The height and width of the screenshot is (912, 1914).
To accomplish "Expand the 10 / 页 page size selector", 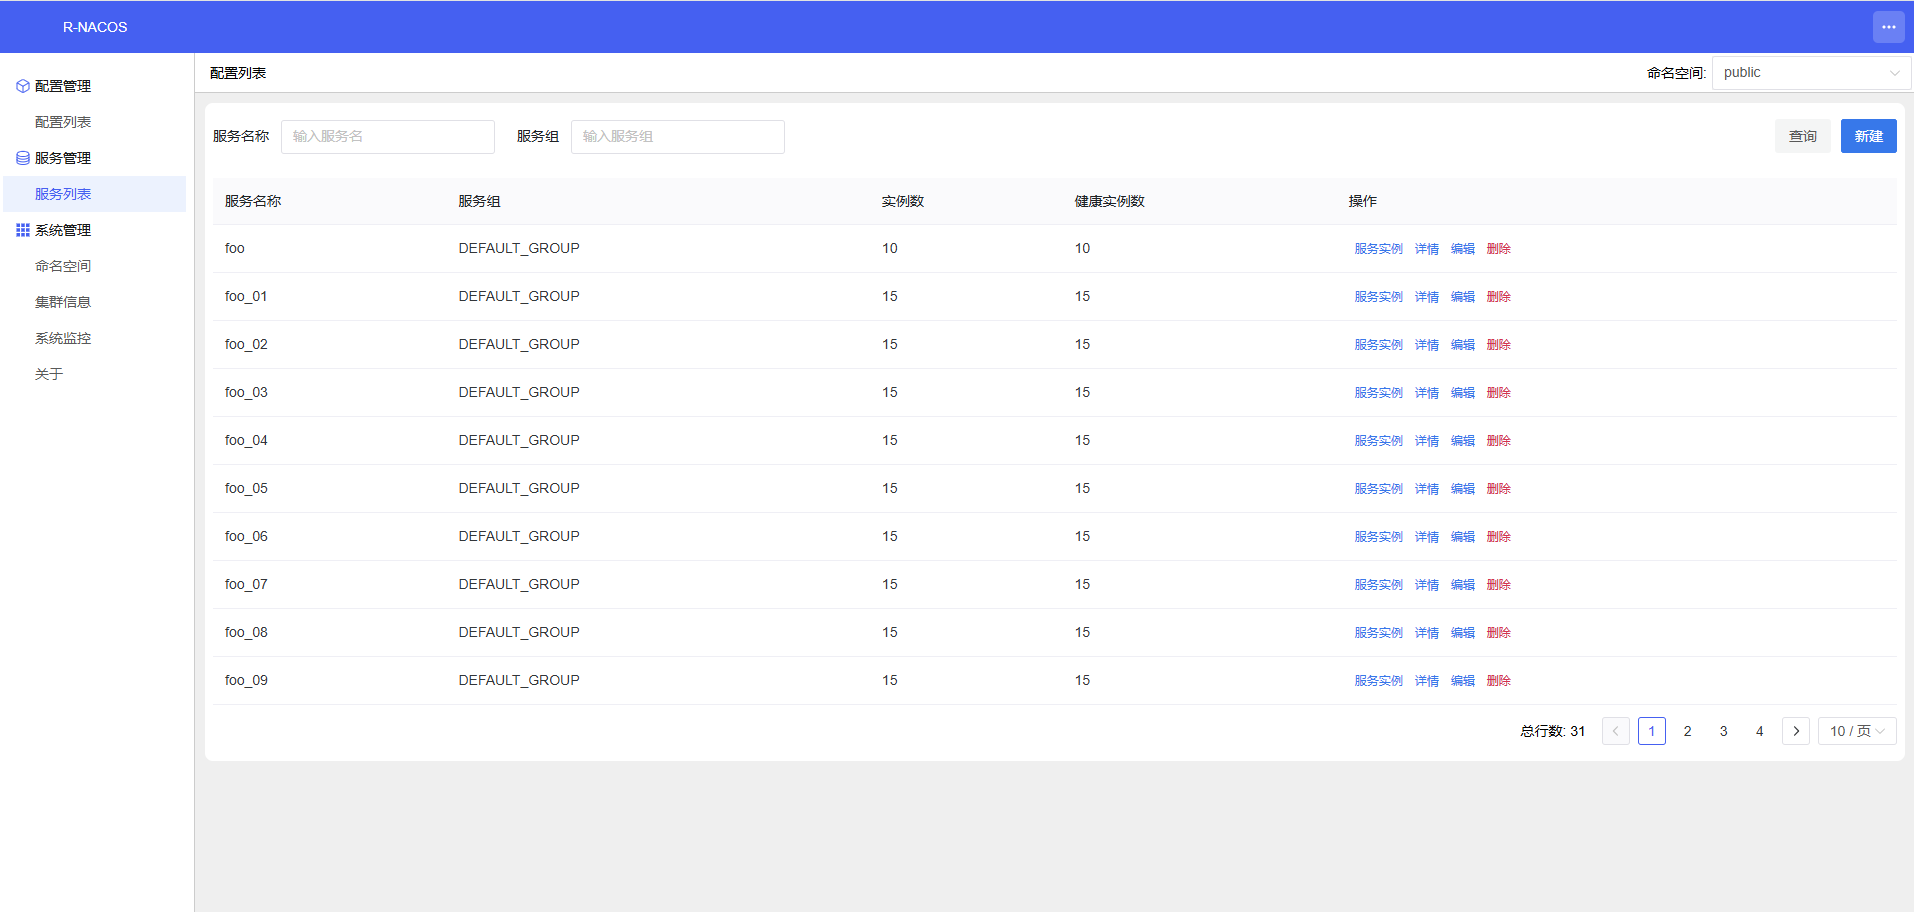I will [x=1856, y=731].
